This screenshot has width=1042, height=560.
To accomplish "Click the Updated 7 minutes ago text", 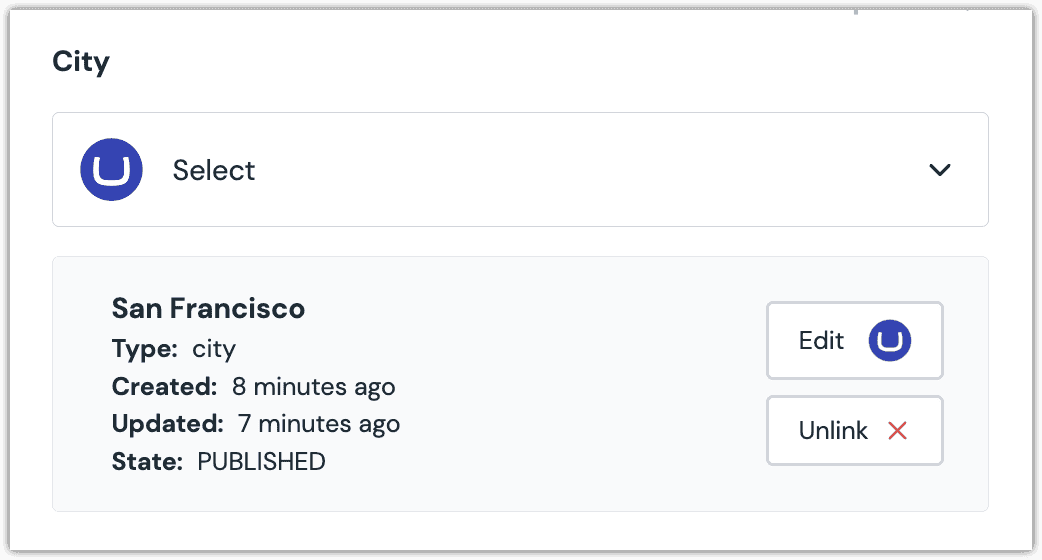I will point(256,424).
